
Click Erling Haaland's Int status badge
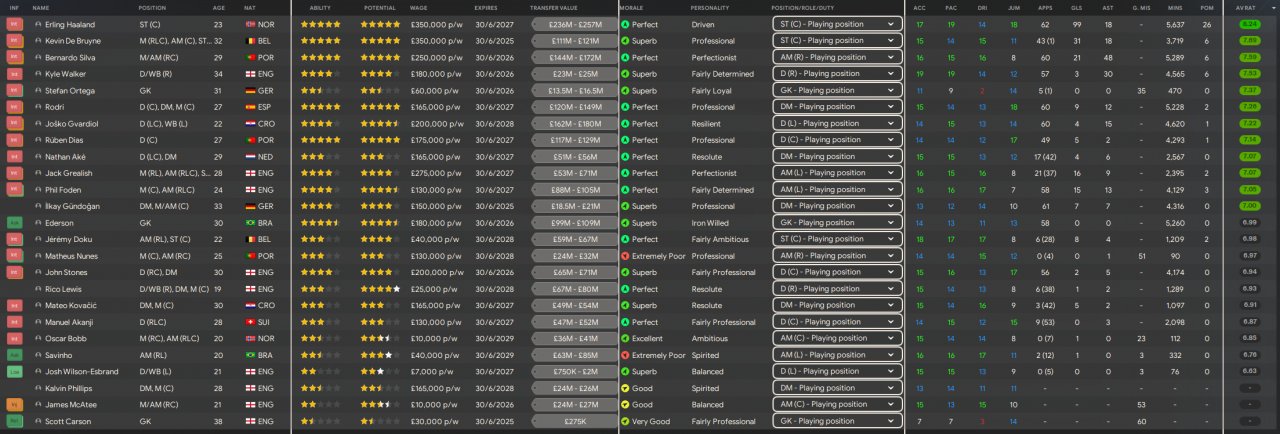15,24
